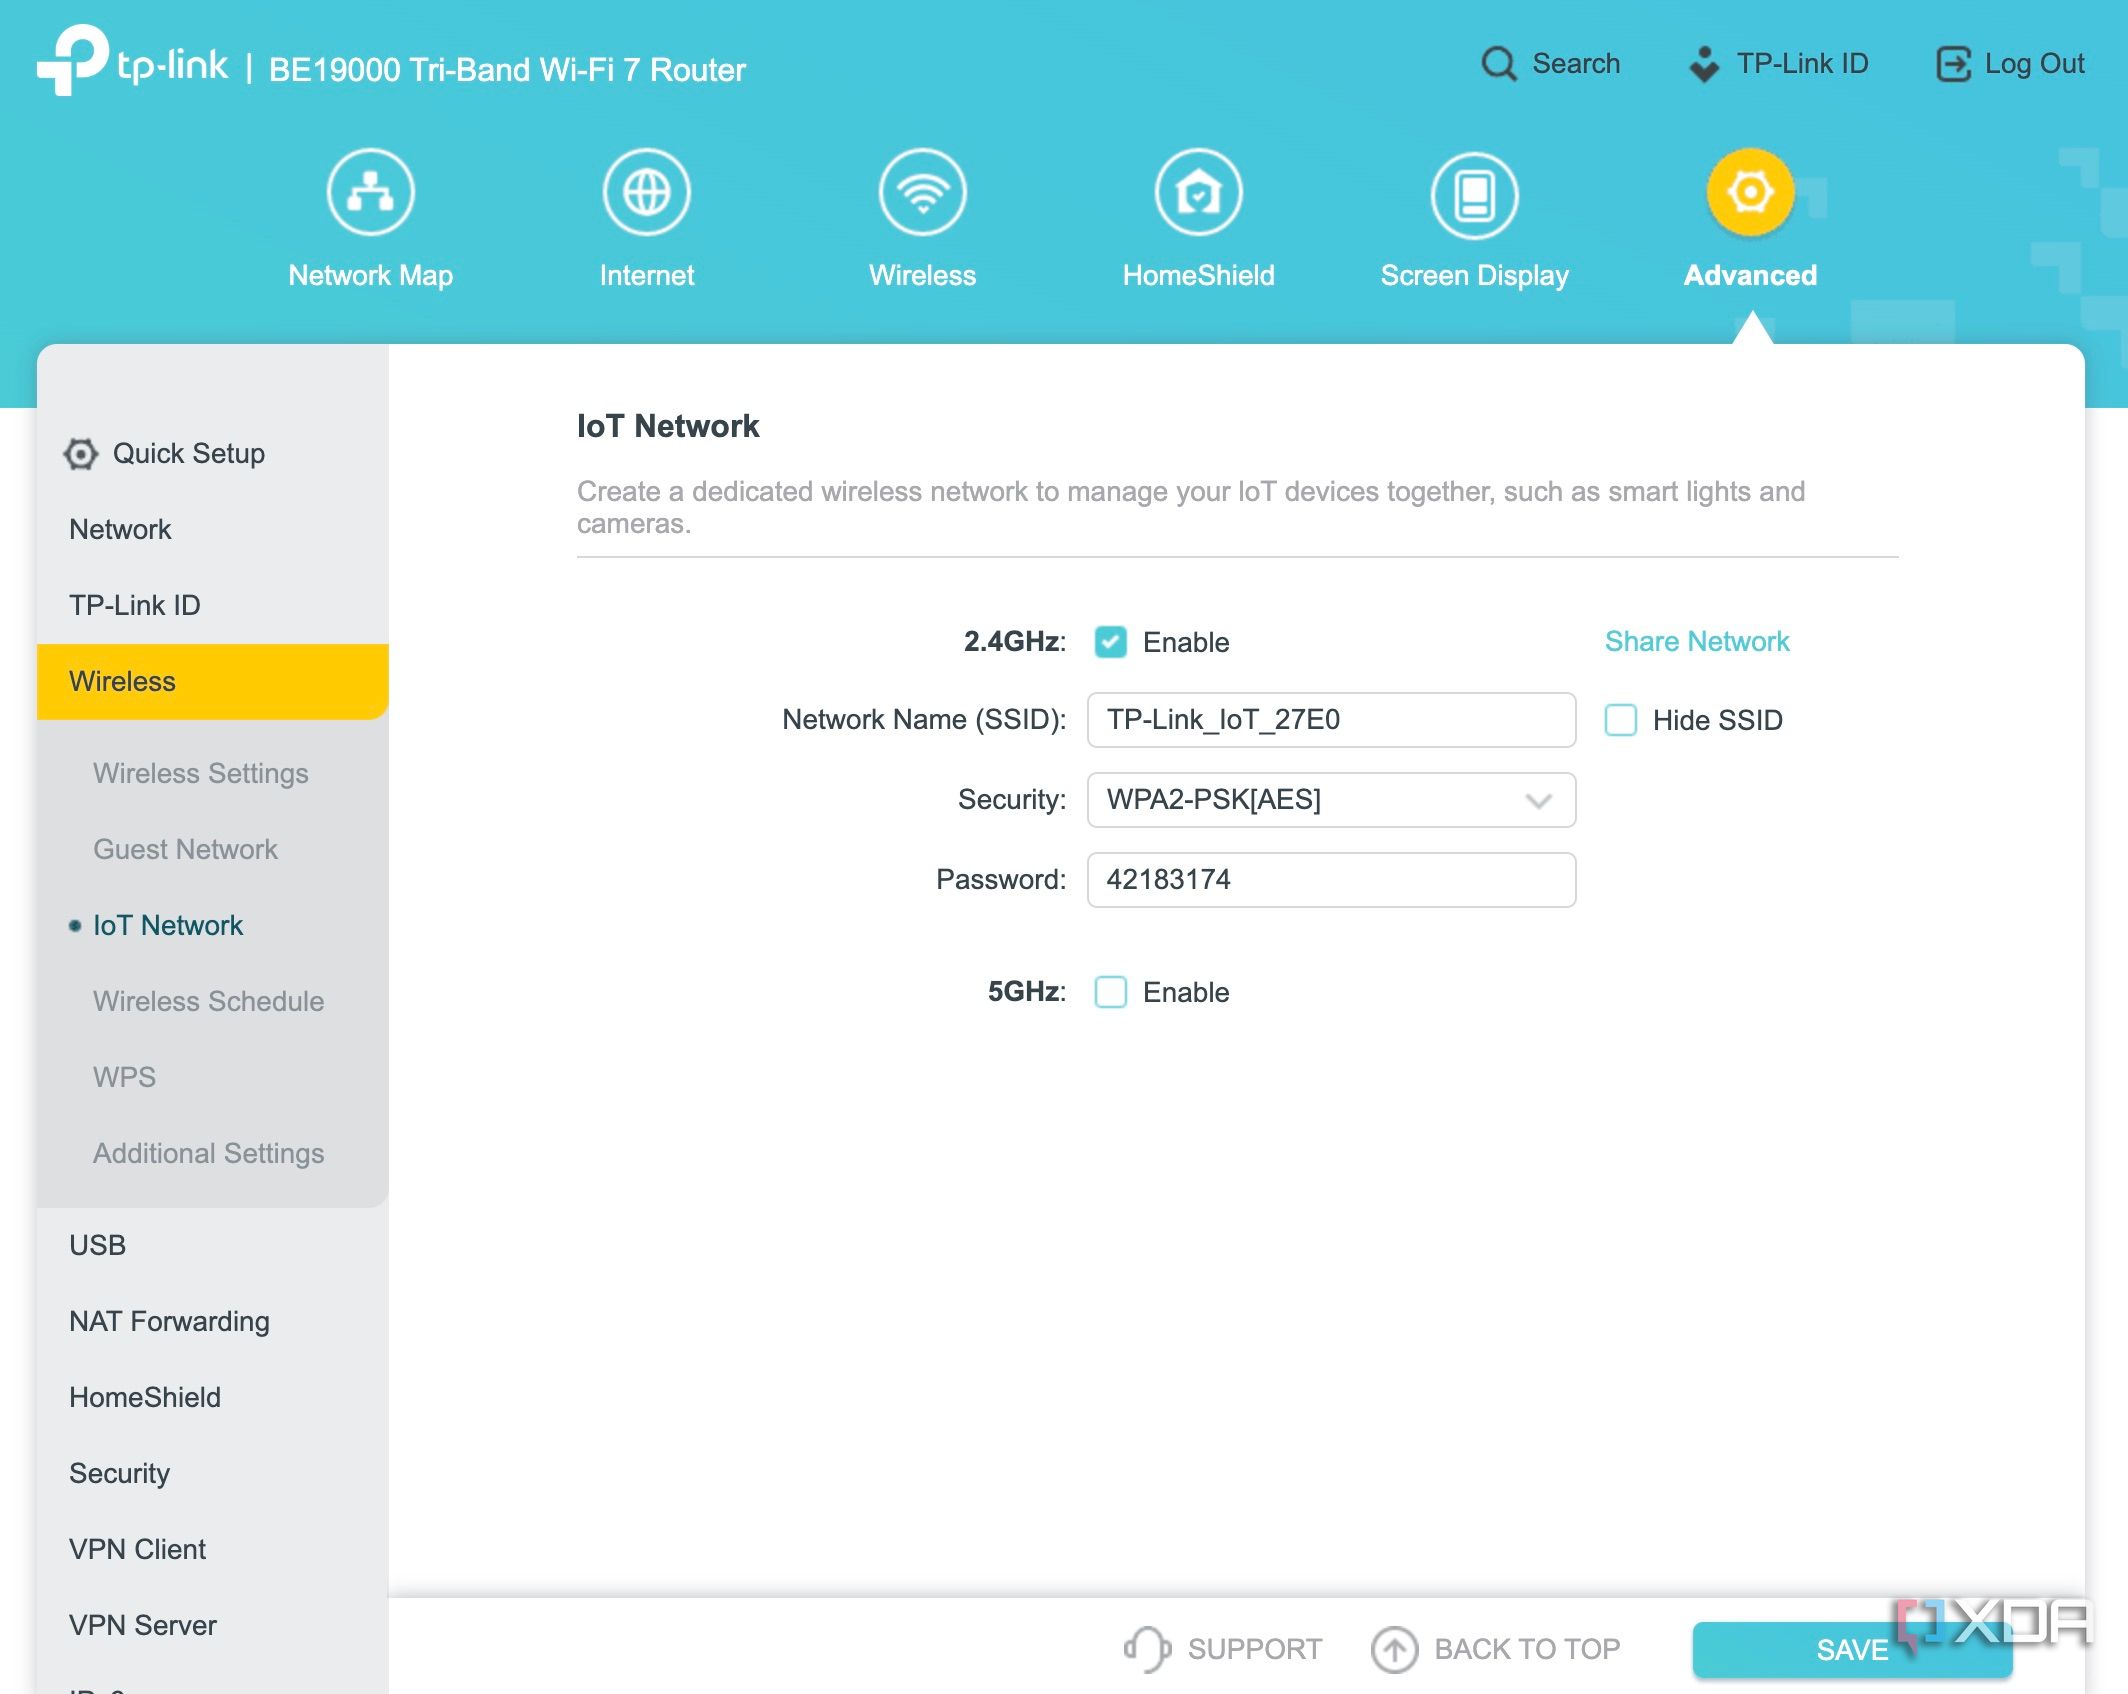Click the Advanced gear icon
The width and height of the screenshot is (2128, 1694).
click(1750, 192)
